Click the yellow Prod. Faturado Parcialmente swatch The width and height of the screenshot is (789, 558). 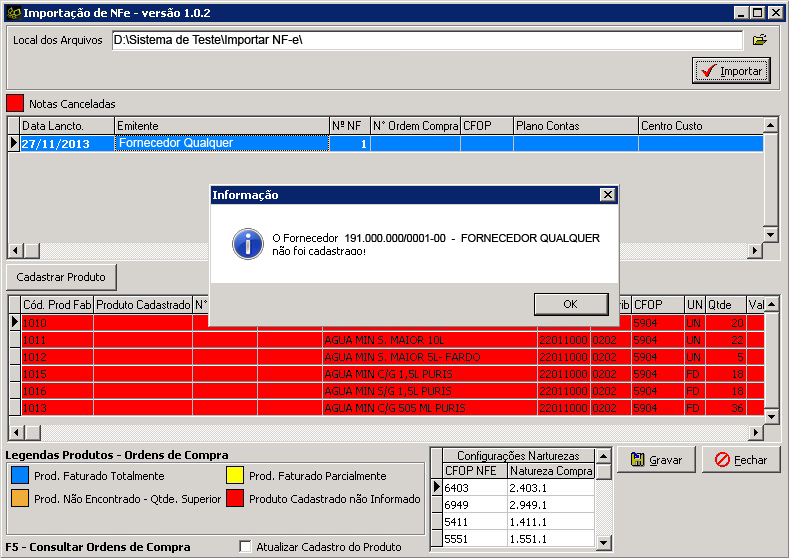pos(233,476)
